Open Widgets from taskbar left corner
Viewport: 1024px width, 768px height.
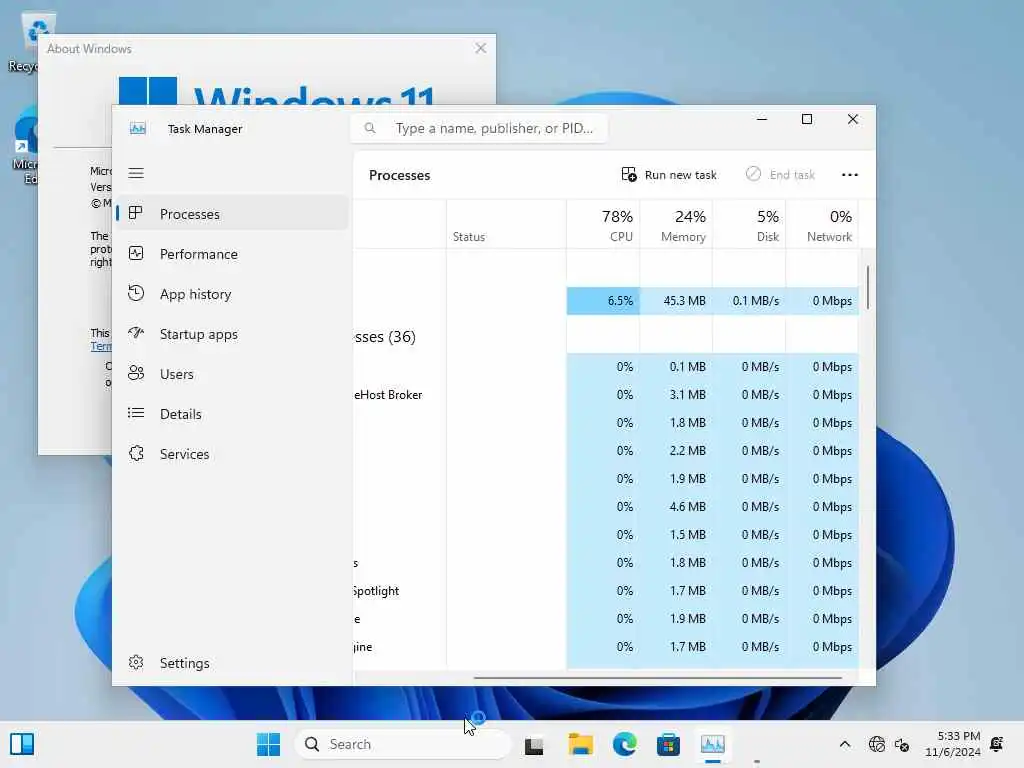pyautogui.click(x=22, y=744)
